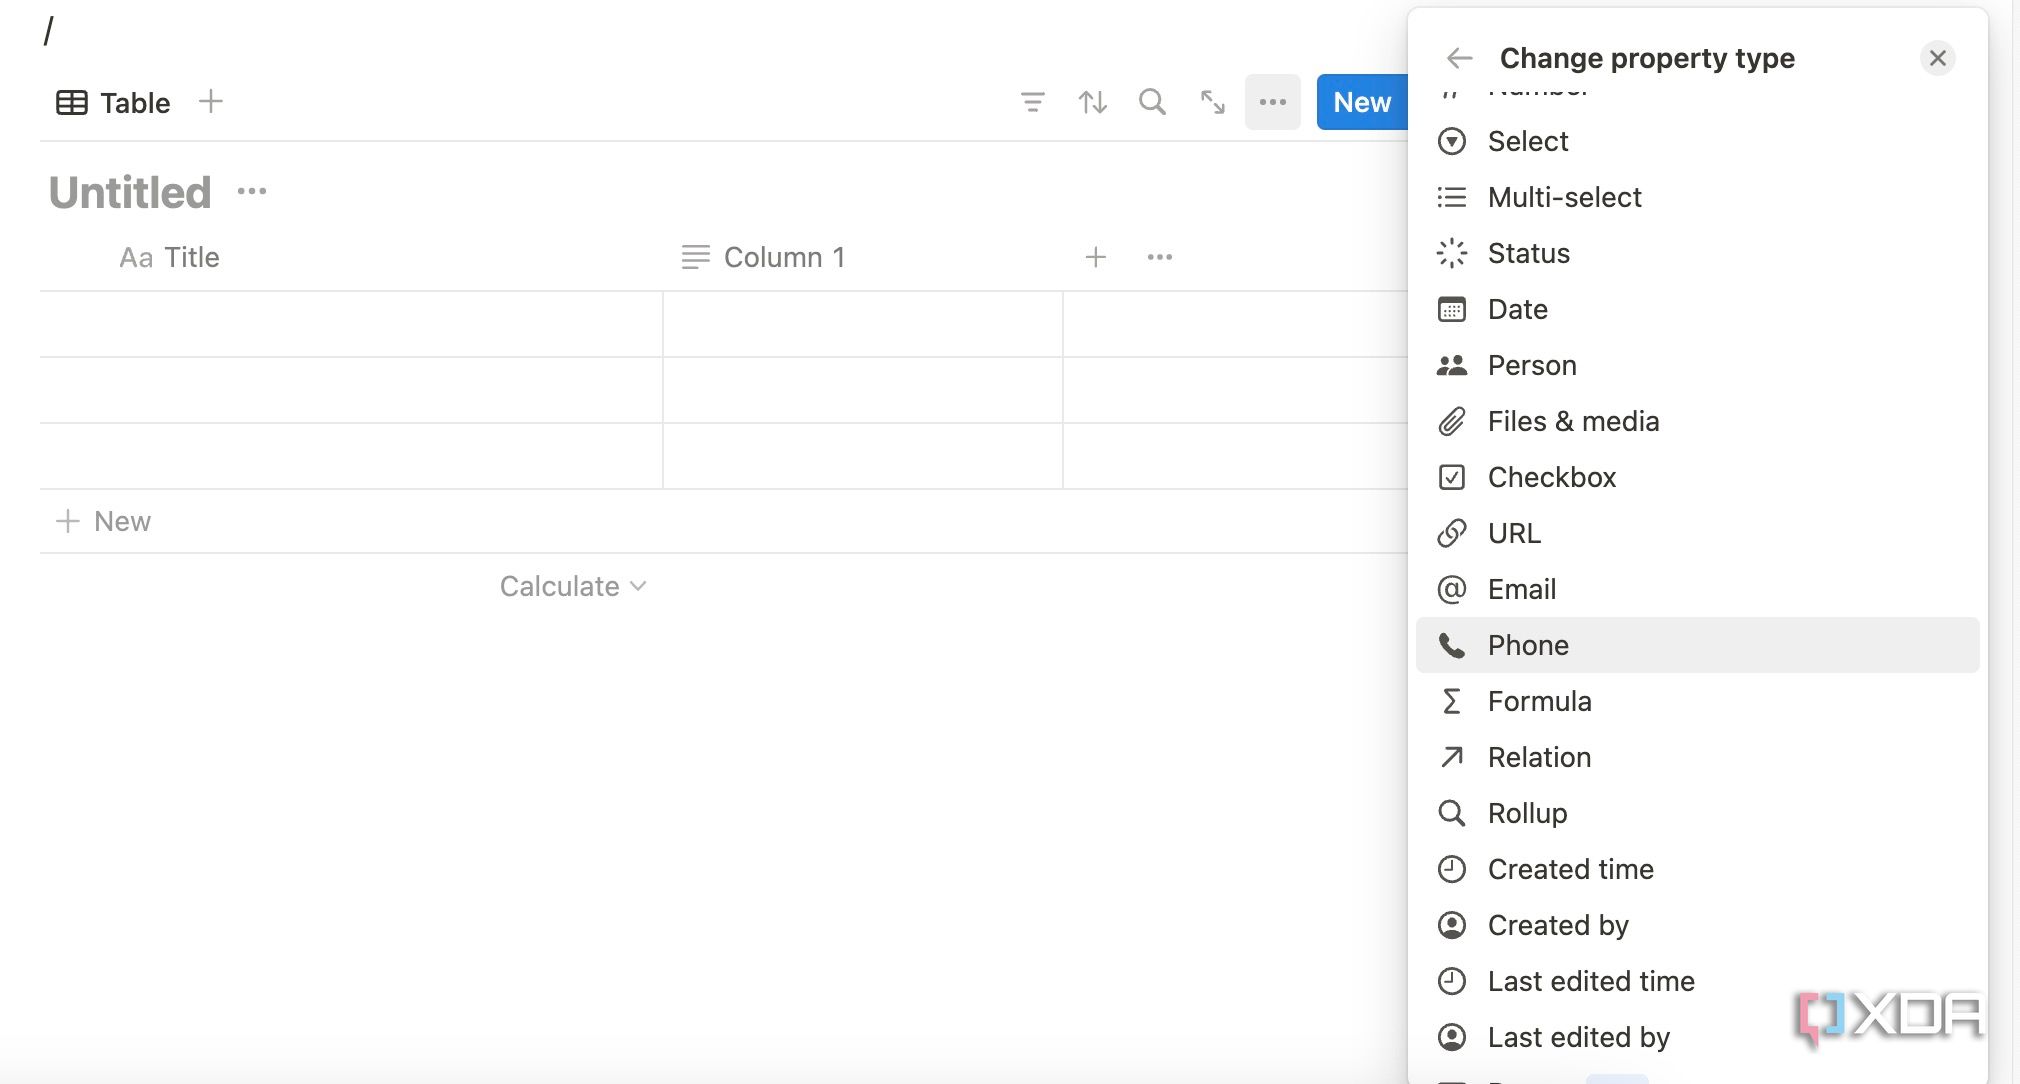Screen dimensions: 2020x1084
Task: Click the blue New button
Action: click(1361, 102)
